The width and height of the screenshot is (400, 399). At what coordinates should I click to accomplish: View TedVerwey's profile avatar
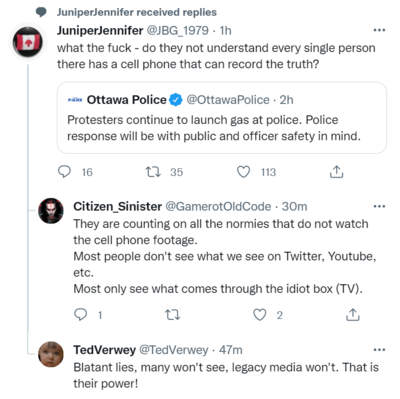click(51, 354)
